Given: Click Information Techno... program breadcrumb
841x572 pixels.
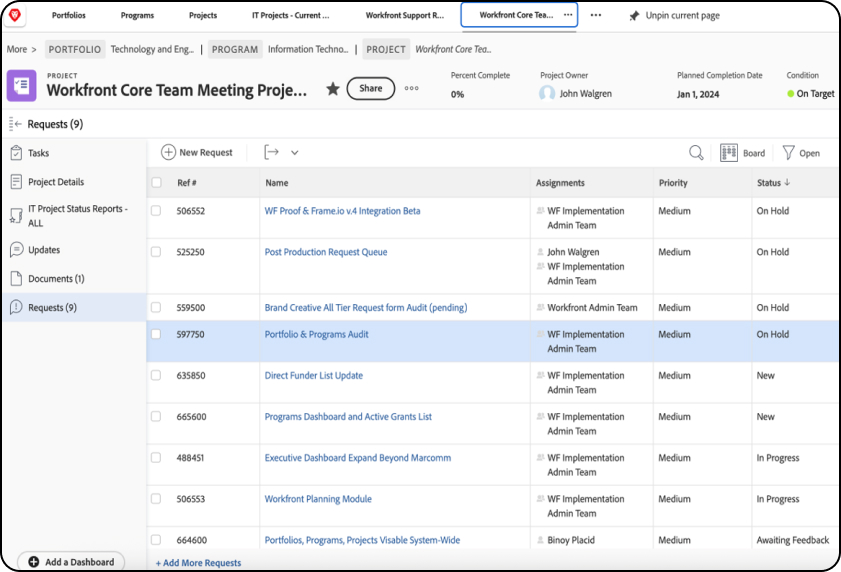Looking at the screenshot, I should tap(308, 49).
